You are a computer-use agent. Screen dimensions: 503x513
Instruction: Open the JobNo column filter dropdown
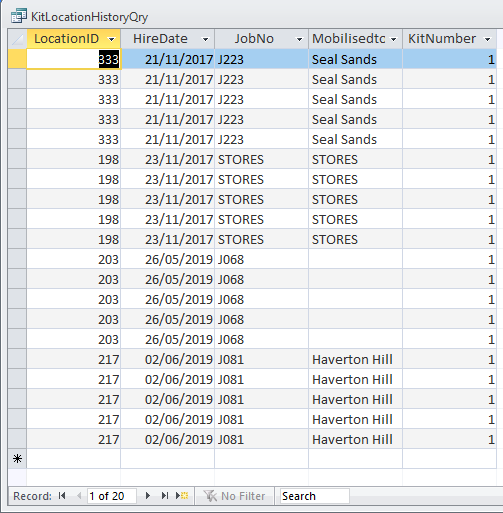coord(299,39)
